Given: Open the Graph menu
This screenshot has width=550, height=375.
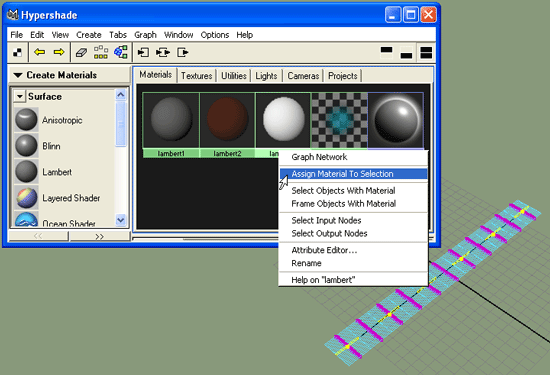Looking at the screenshot, I should coord(145,35).
